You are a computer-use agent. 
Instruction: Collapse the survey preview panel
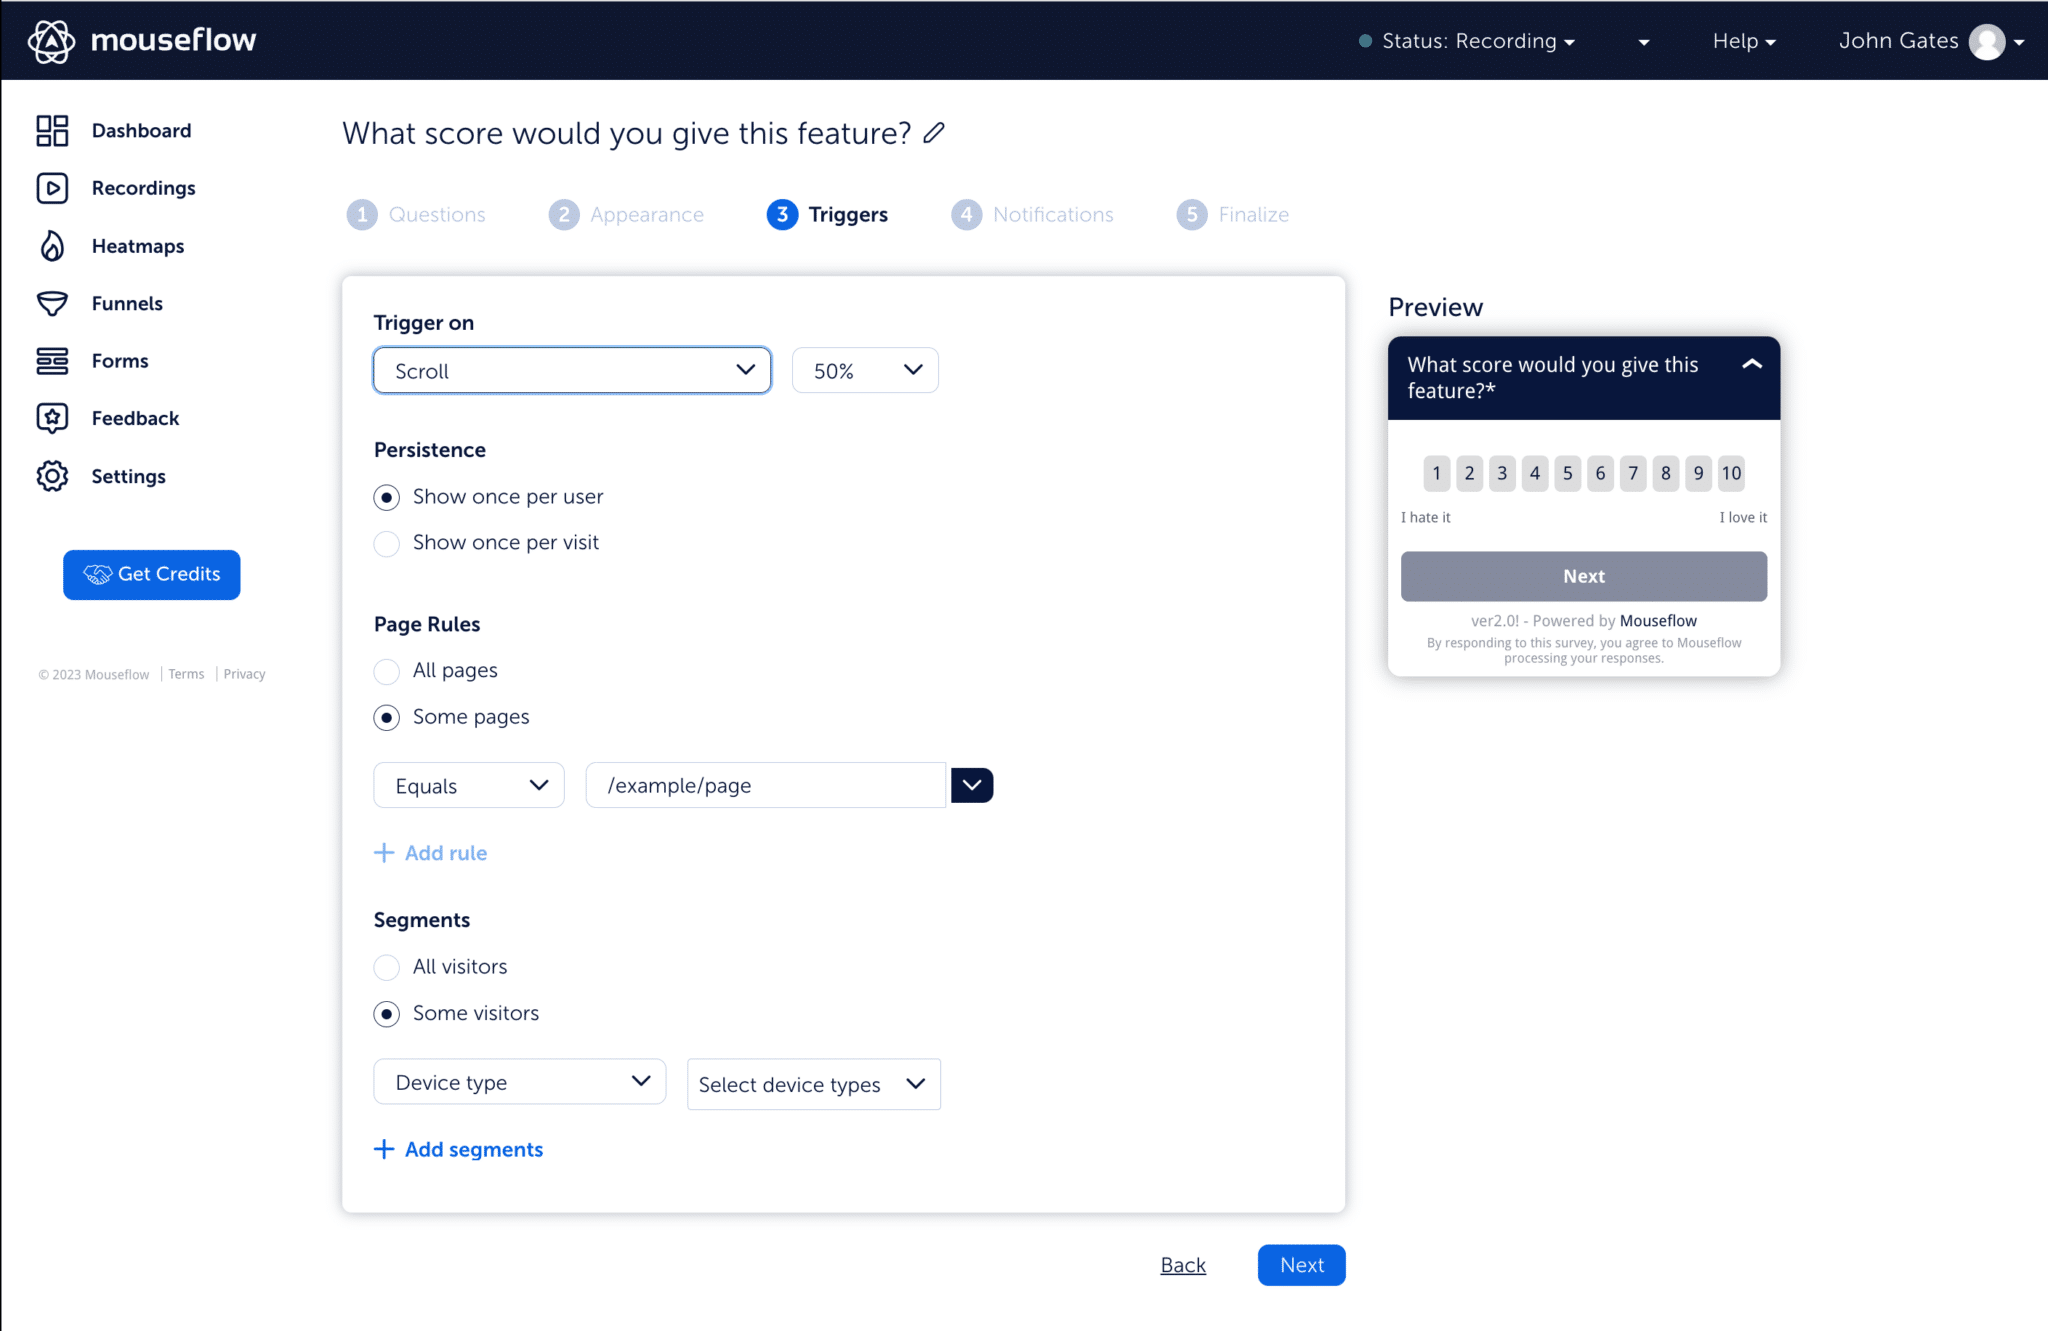click(1752, 366)
